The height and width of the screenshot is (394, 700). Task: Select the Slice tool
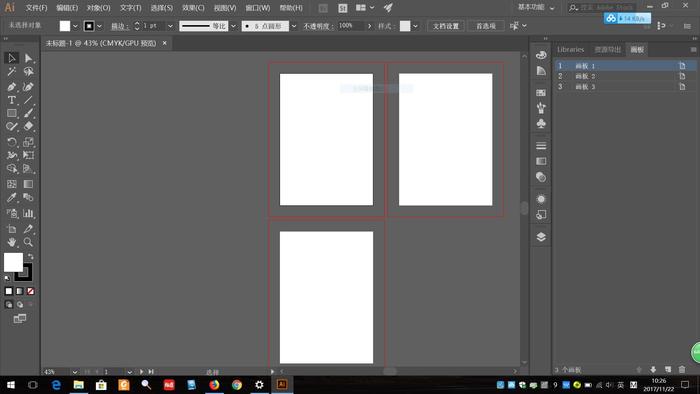click(28, 229)
